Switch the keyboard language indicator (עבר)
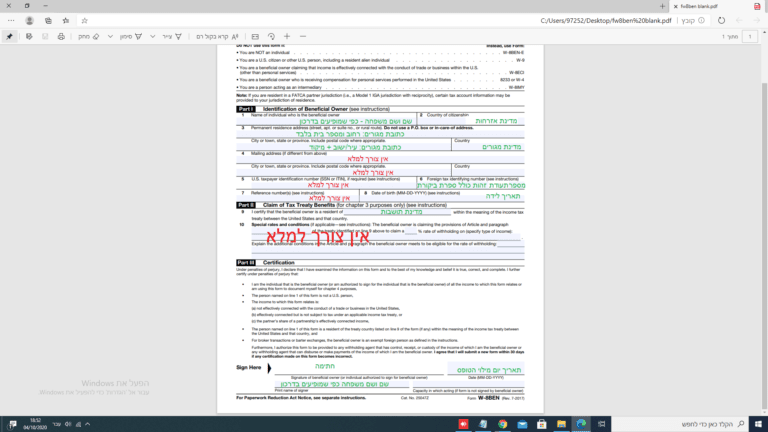 coord(57,424)
